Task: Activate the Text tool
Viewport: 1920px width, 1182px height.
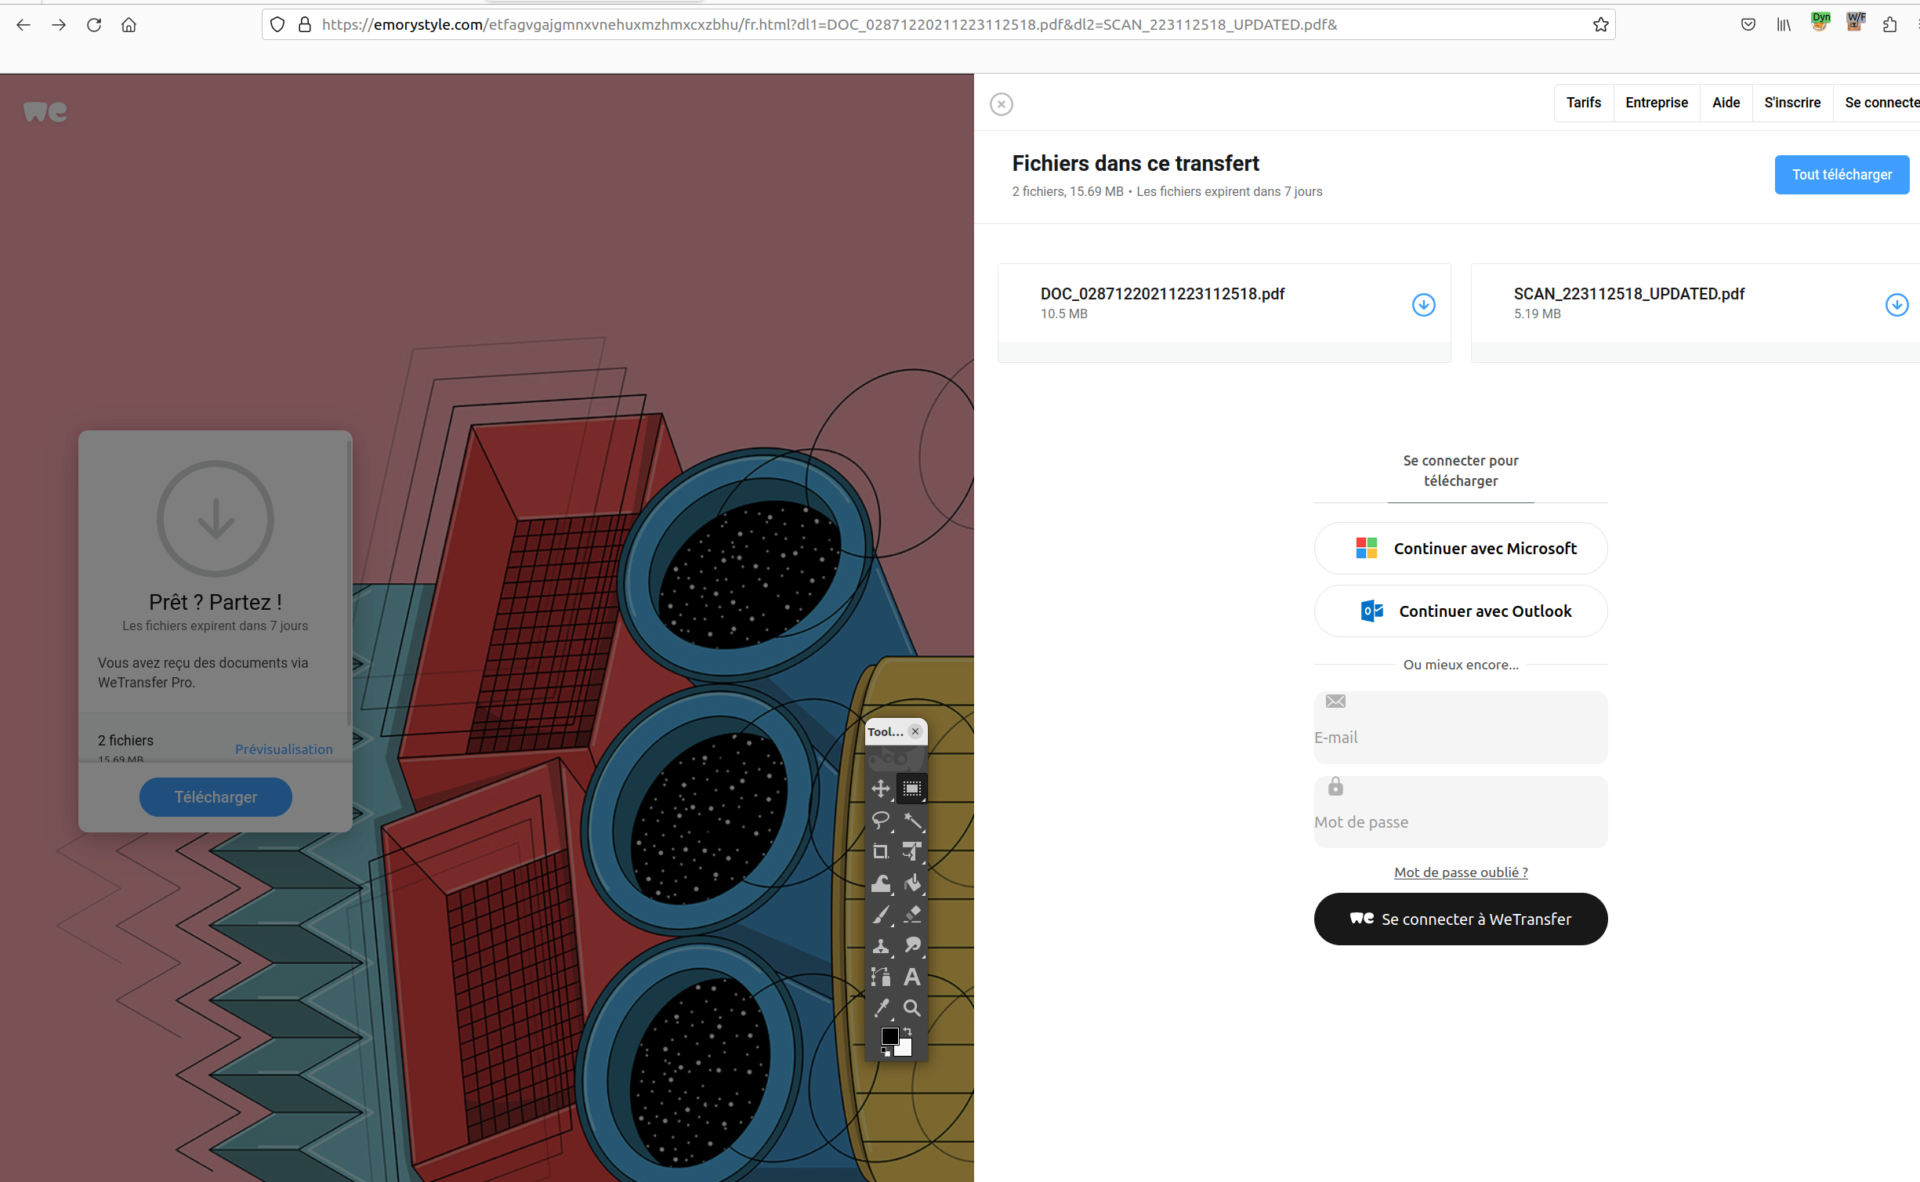Action: click(x=912, y=977)
